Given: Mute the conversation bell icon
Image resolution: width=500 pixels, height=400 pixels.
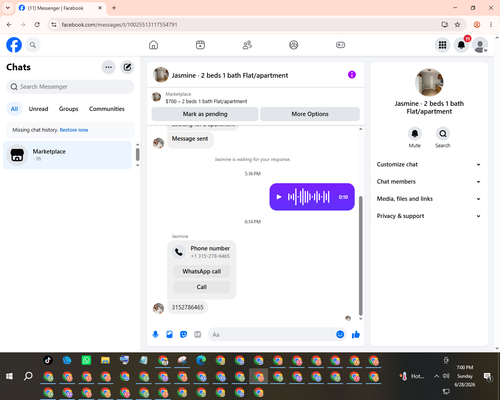Looking at the screenshot, I should click(415, 134).
